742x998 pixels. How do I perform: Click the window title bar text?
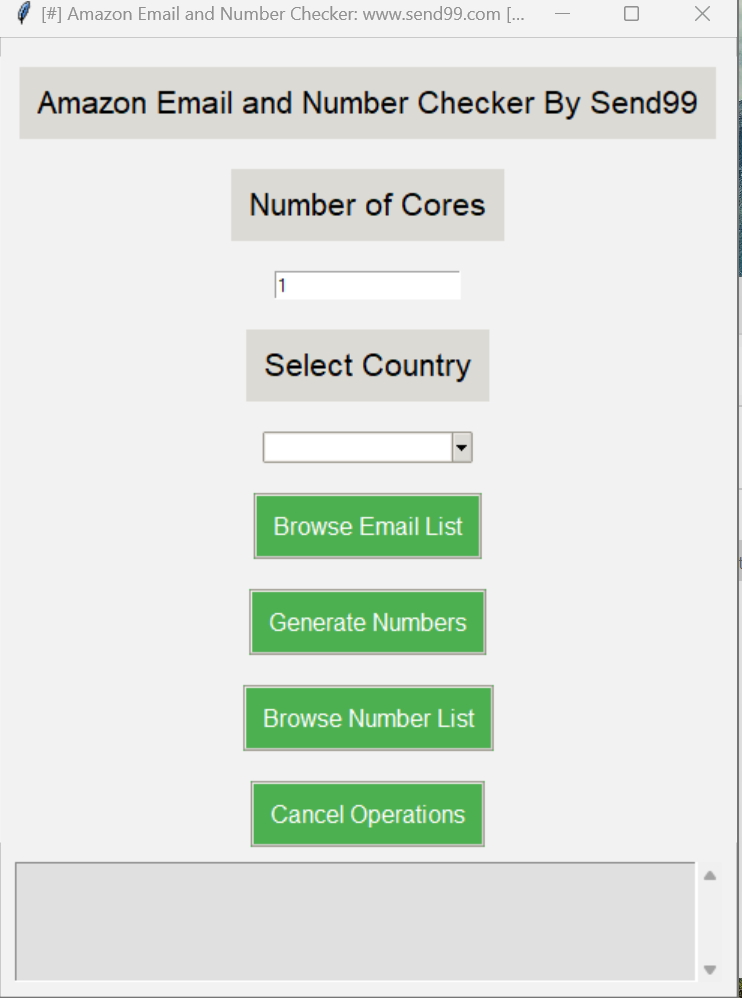click(x=282, y=15)
